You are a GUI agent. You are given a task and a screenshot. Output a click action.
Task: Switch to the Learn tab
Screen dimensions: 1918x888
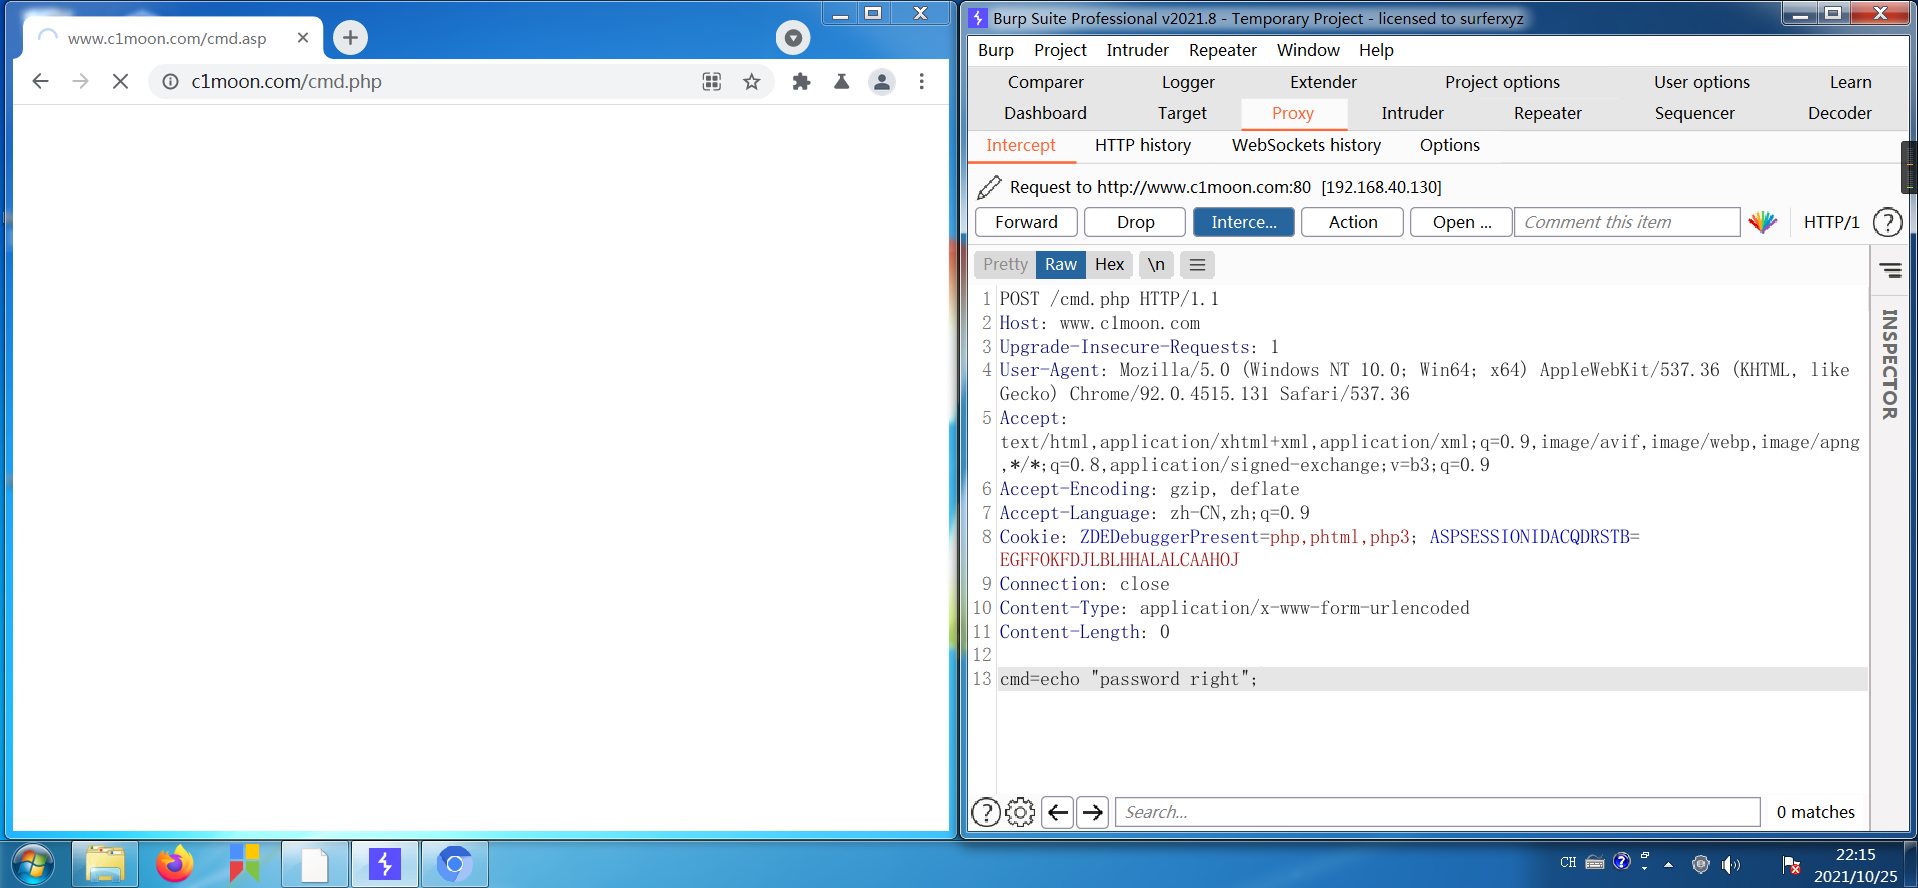pos(1850,82)
